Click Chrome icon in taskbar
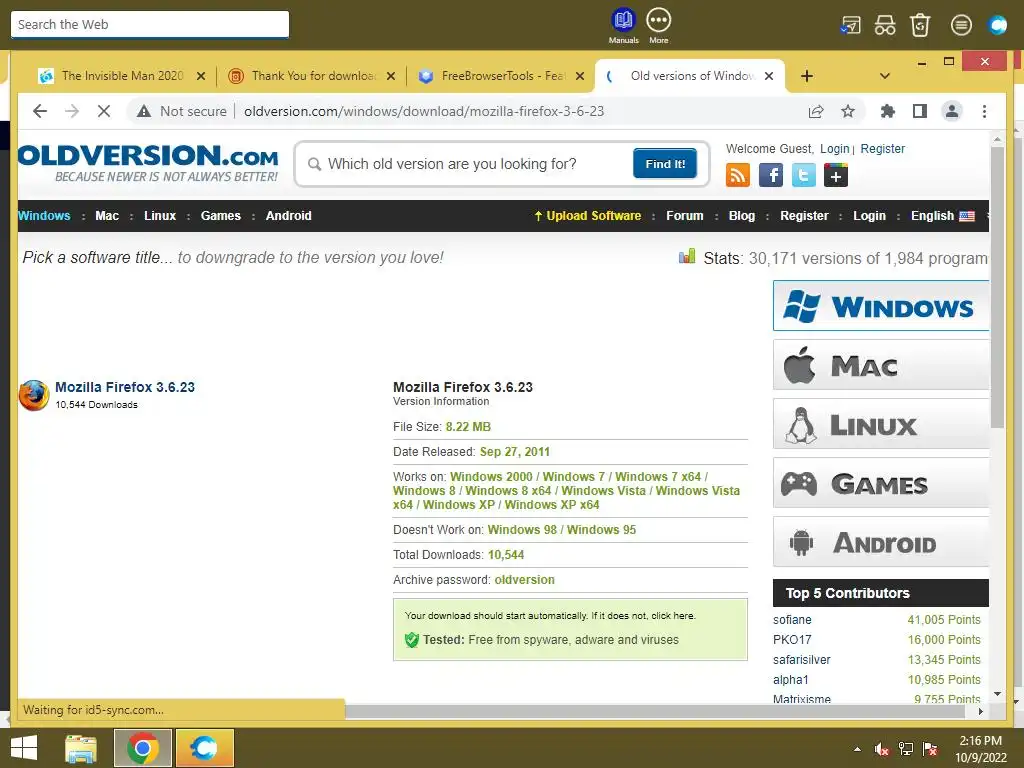1024x768 pixels. coord(142,748)
